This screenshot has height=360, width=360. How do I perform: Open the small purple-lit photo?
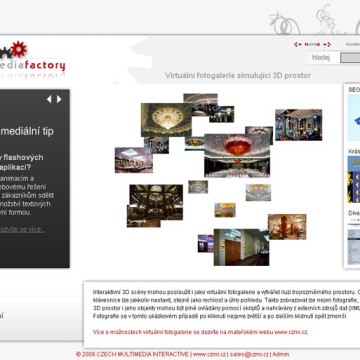[x=206, y=243]
